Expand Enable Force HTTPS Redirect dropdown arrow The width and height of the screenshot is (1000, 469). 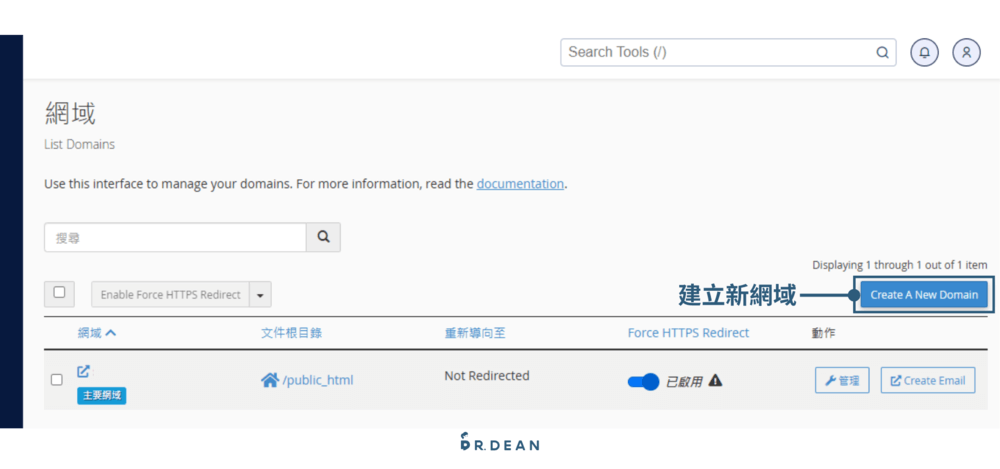tap(260, 295)
